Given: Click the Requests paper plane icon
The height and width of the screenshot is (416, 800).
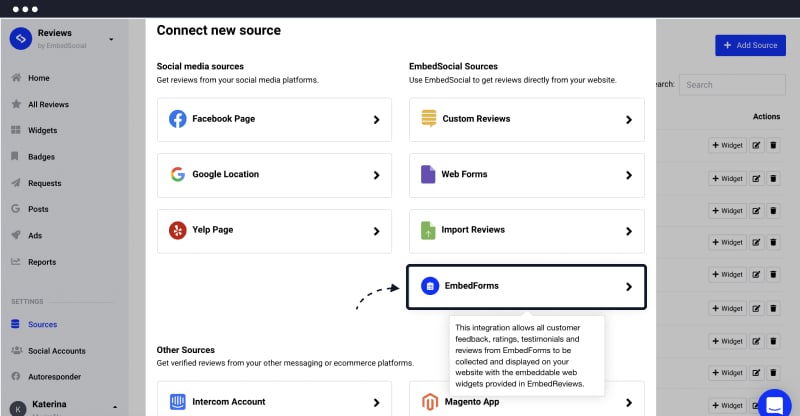Looking at the screenshot, I should click(x=16, y=182).
